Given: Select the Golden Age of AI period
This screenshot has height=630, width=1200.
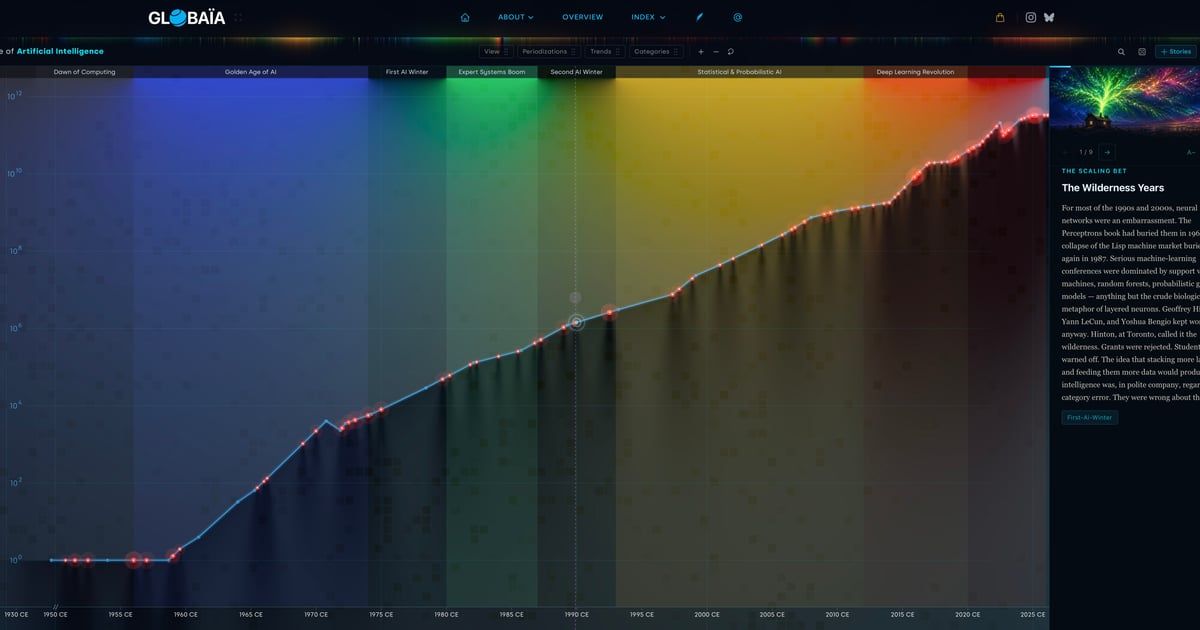Looking at the screenshot, I should click(x=251, y=72).
